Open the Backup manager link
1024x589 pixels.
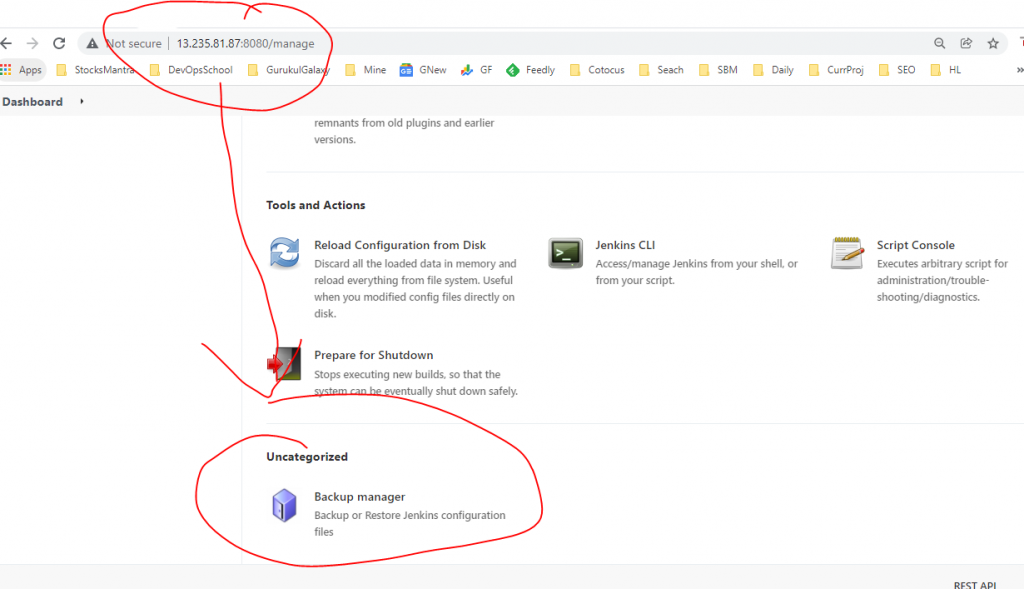(x=359, y=497)
